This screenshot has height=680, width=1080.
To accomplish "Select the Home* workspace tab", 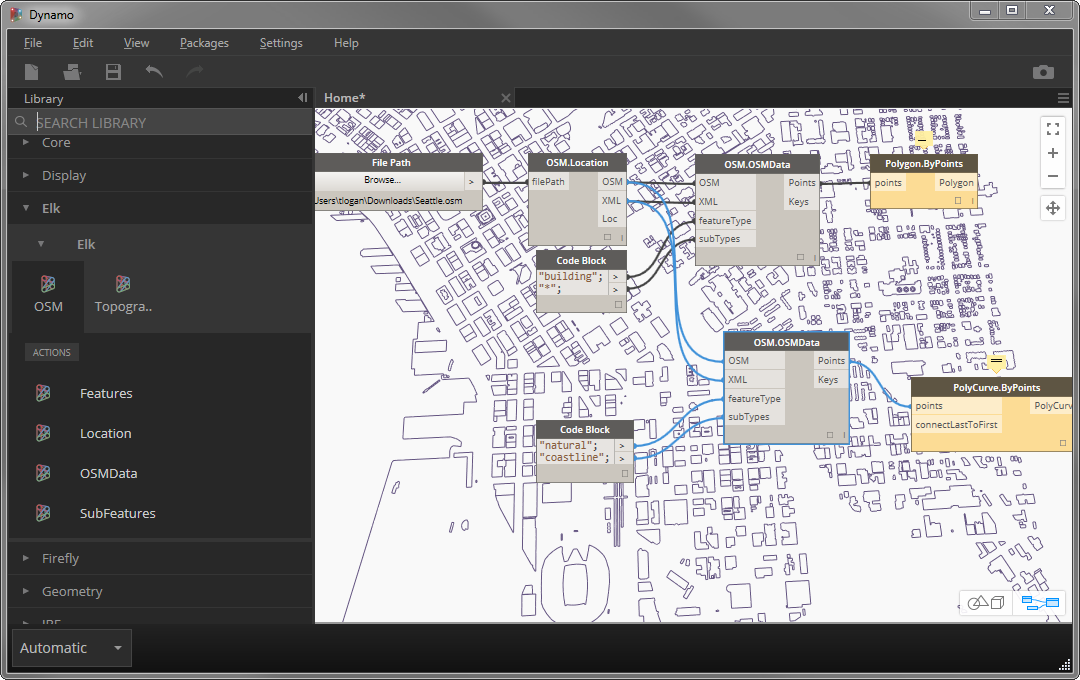I will (x=344, y=97).
